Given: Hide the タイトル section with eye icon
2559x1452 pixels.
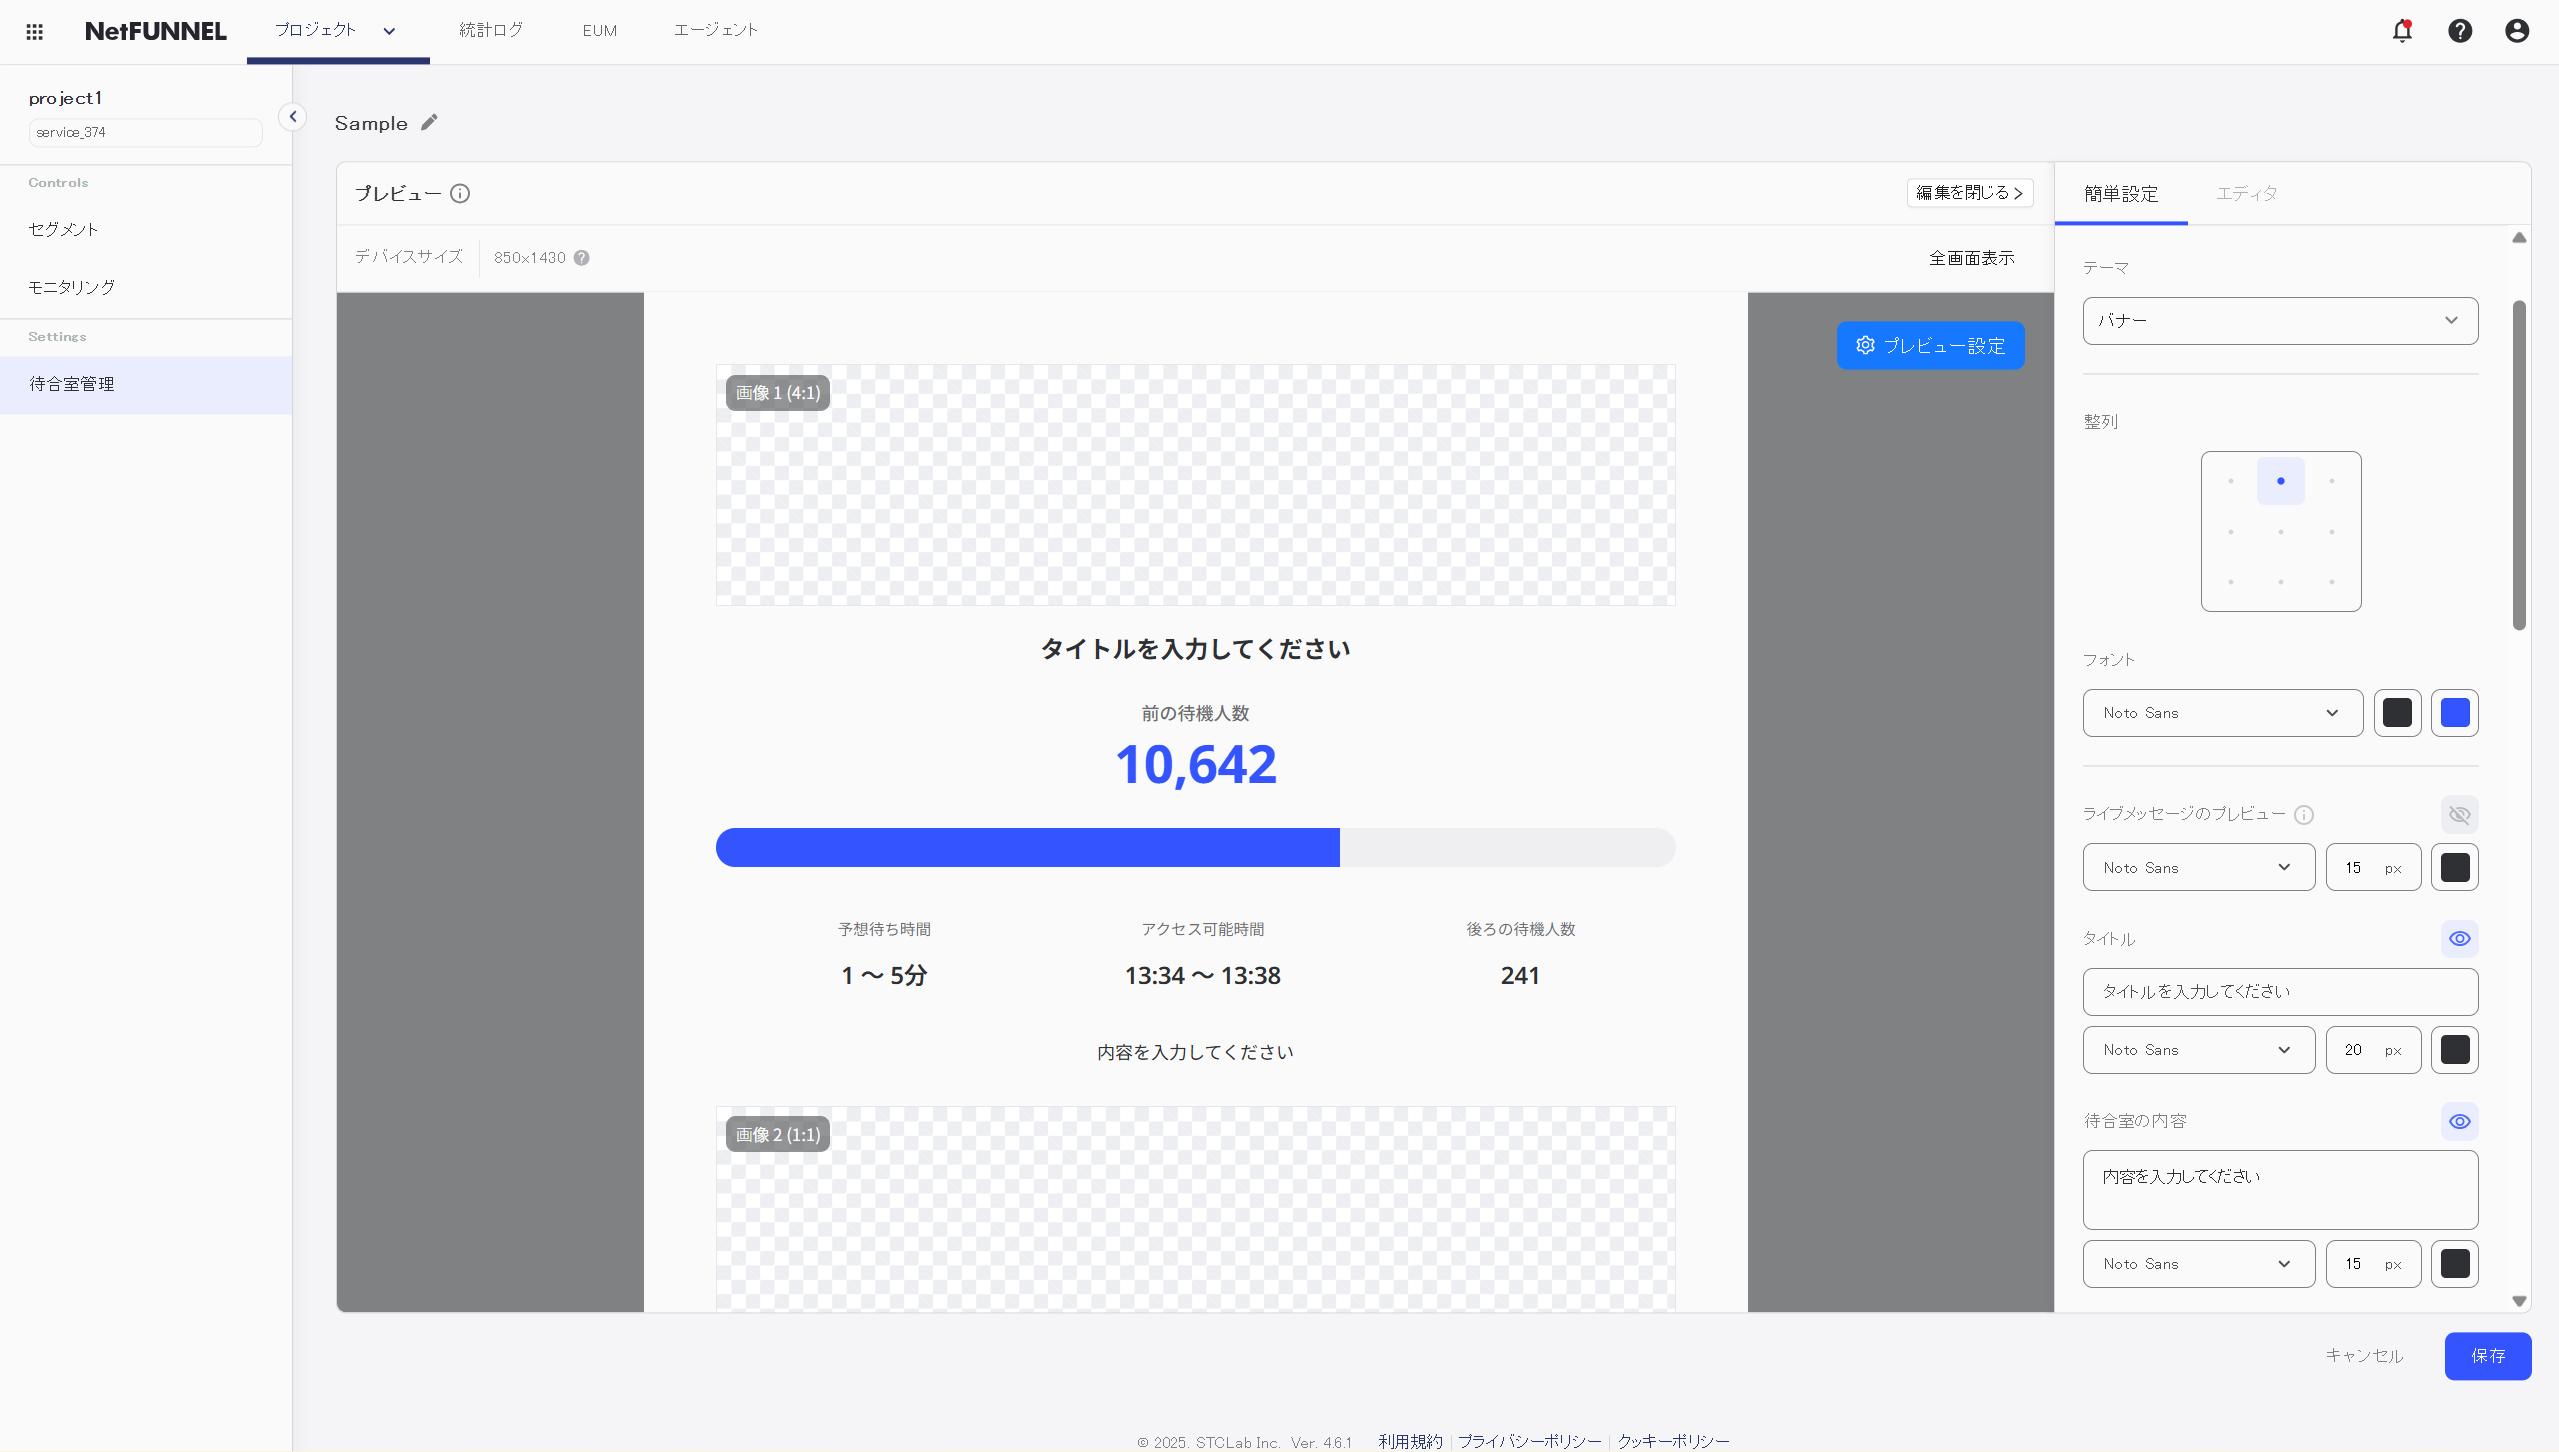Looking at the screenshot, I should 2459,938.
